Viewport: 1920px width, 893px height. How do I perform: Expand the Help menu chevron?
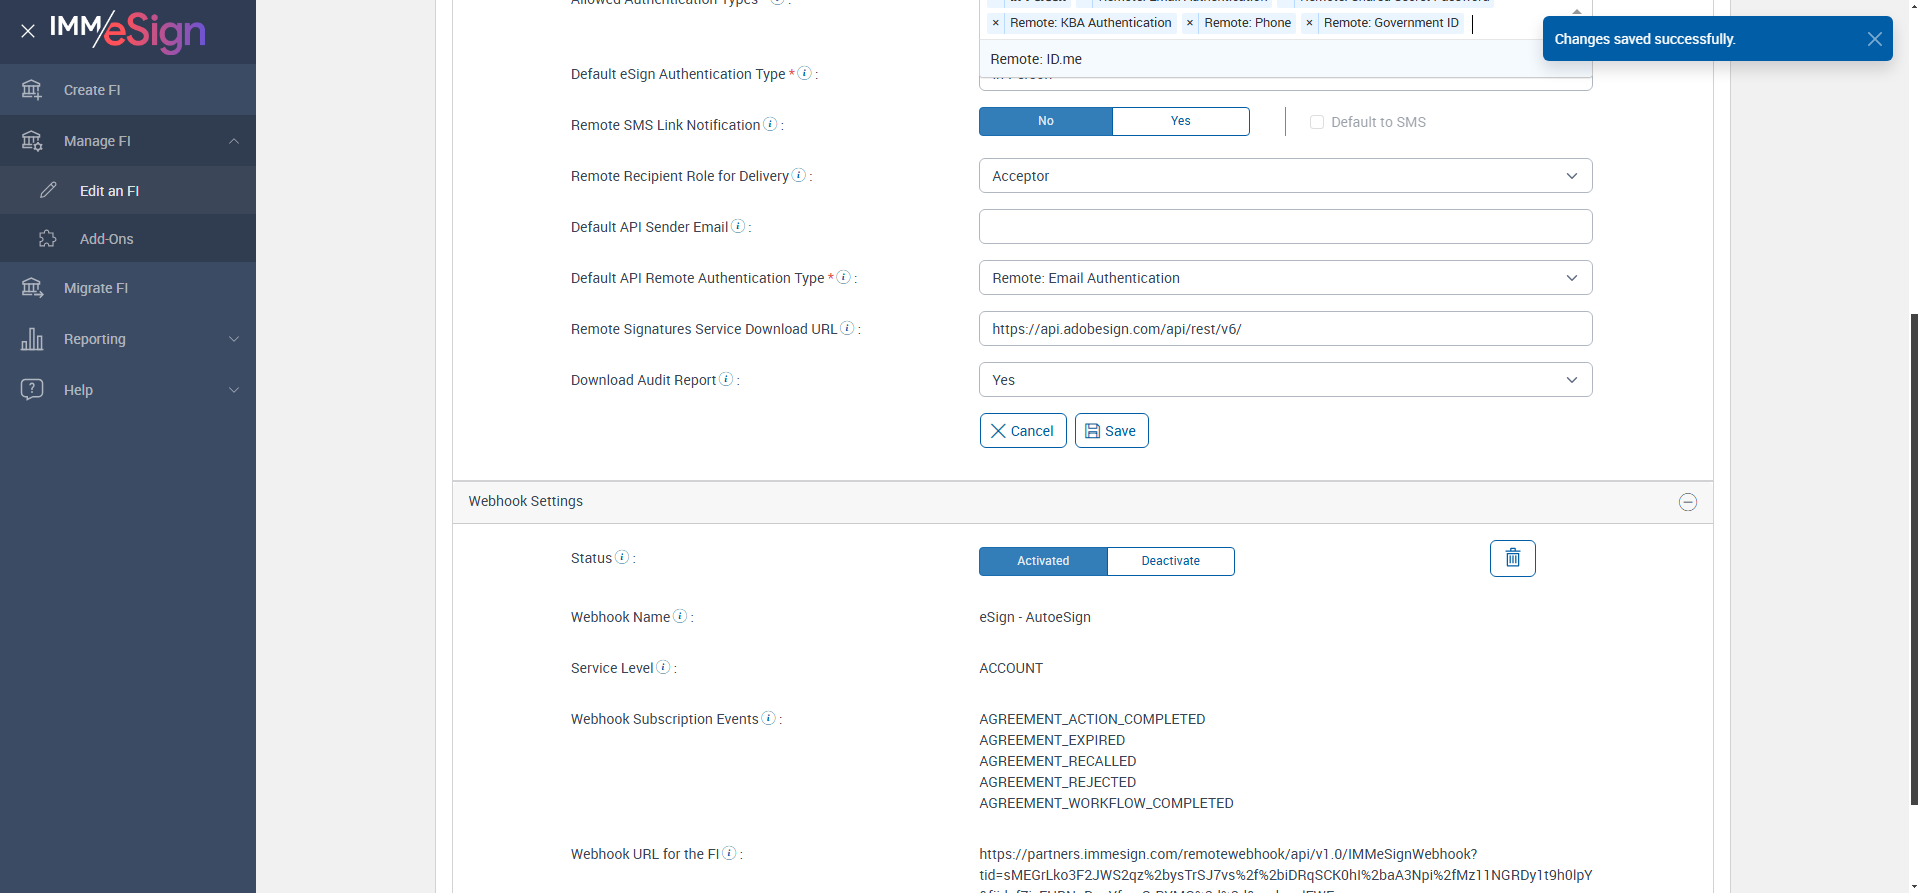click(x=234, y=390)
